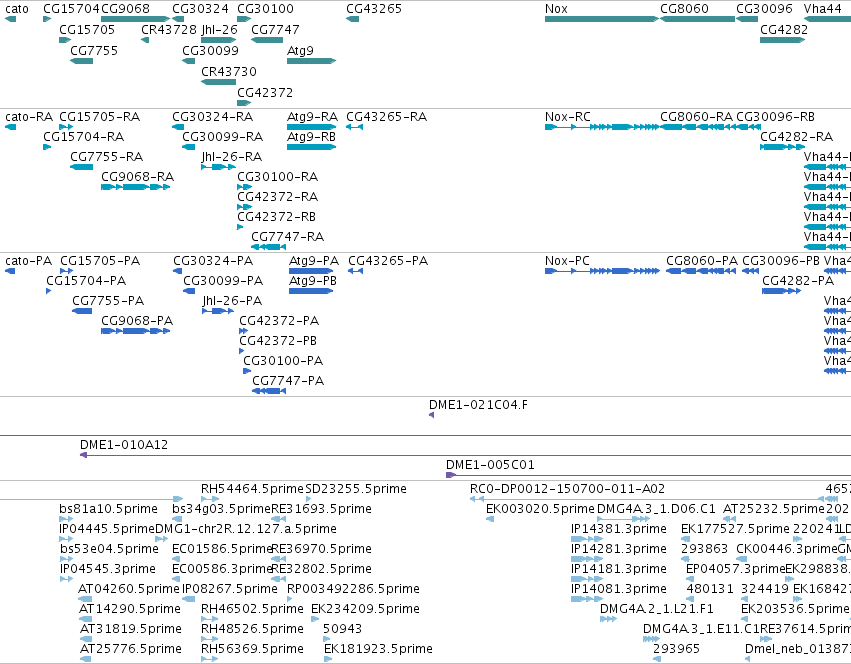The width and height of the screenshot is (851, 664).
Task: Select the CG30100-PA protein label
Action: (283, 361)
